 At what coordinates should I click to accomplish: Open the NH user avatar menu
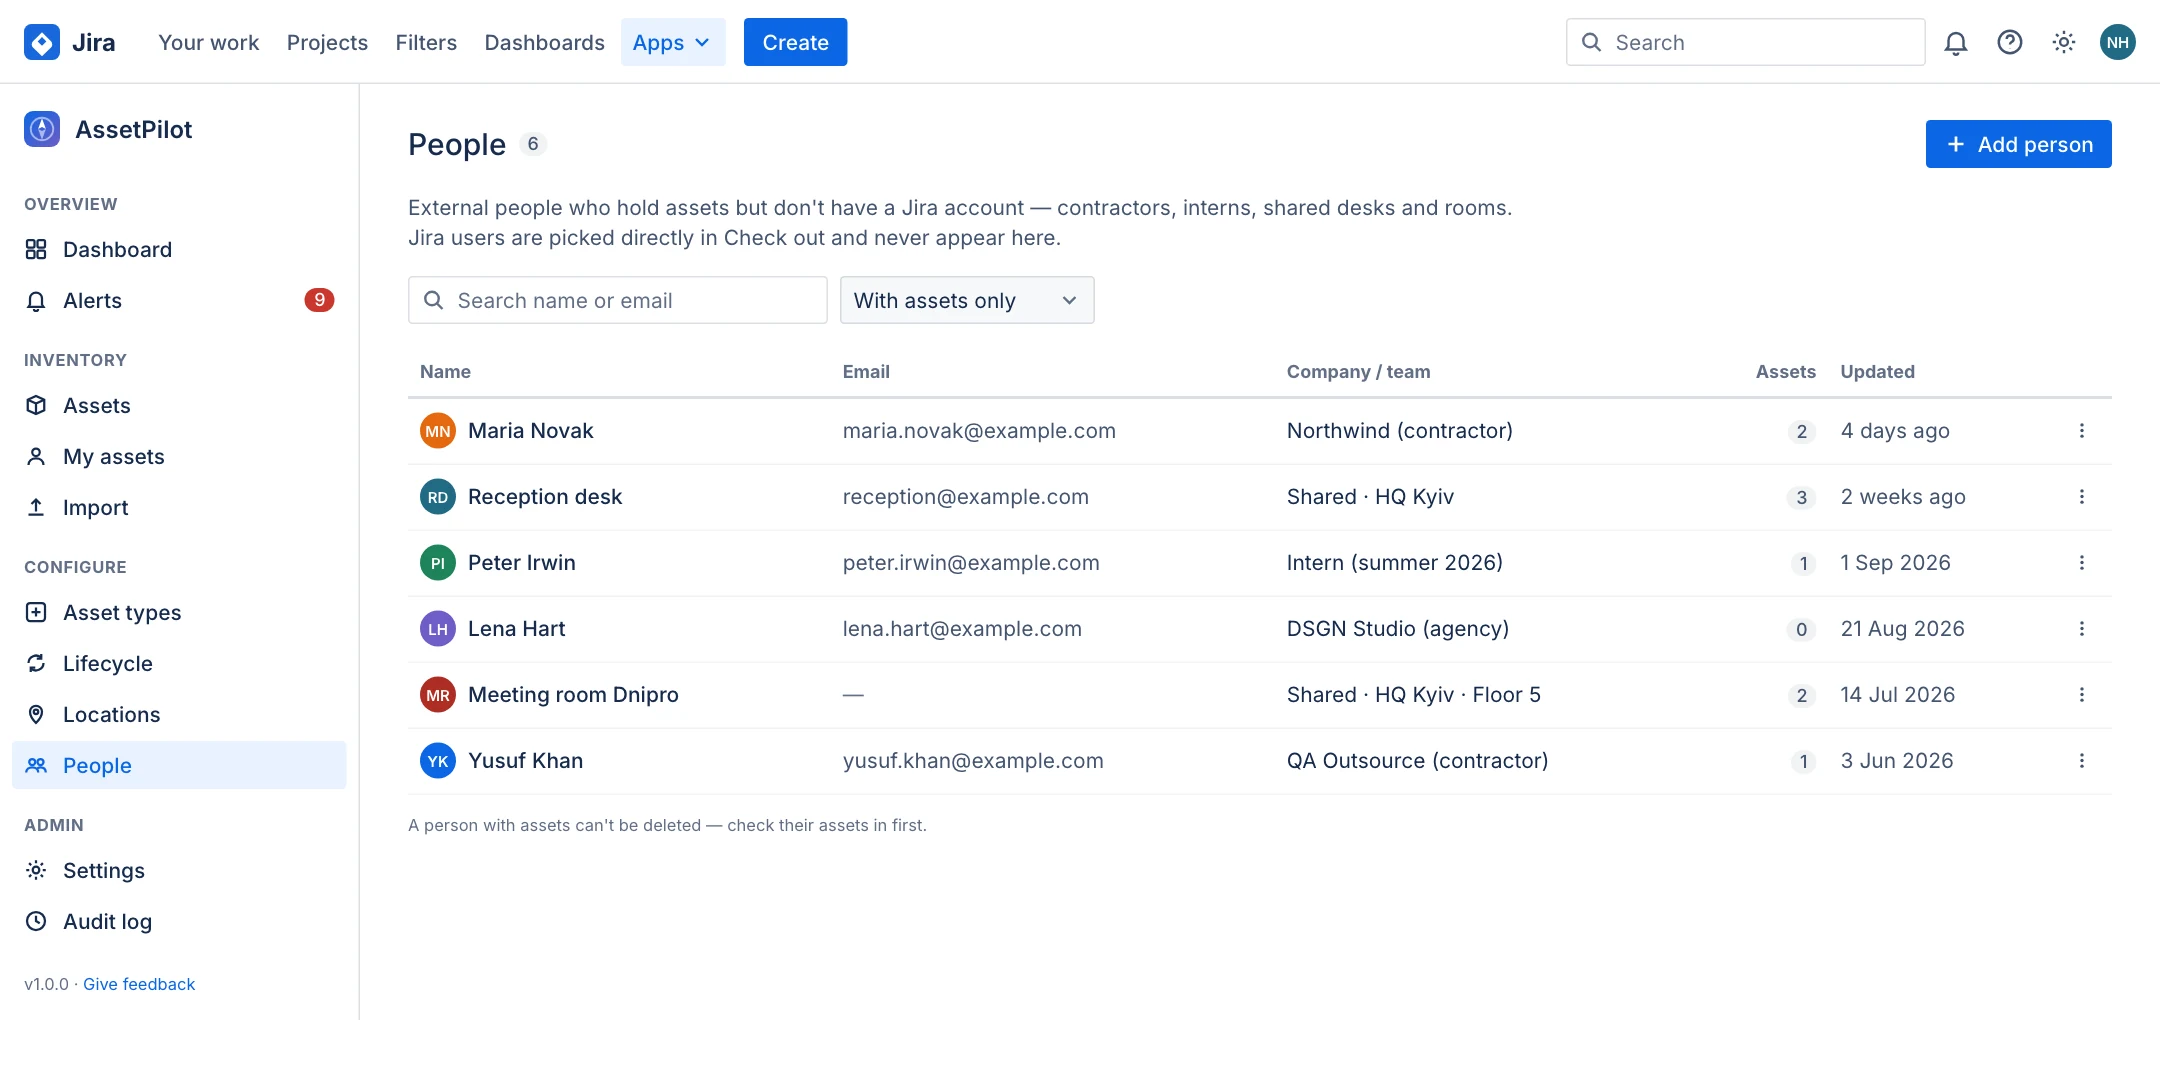tap(2117, 42)
